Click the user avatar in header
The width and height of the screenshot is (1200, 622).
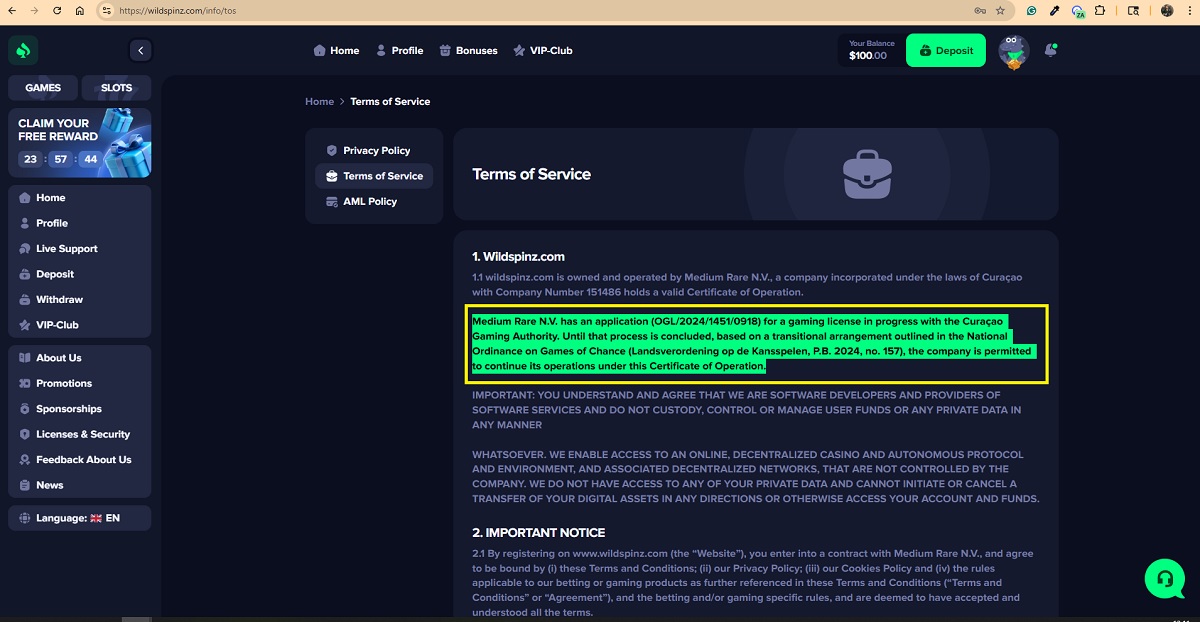click(1013, 51)
